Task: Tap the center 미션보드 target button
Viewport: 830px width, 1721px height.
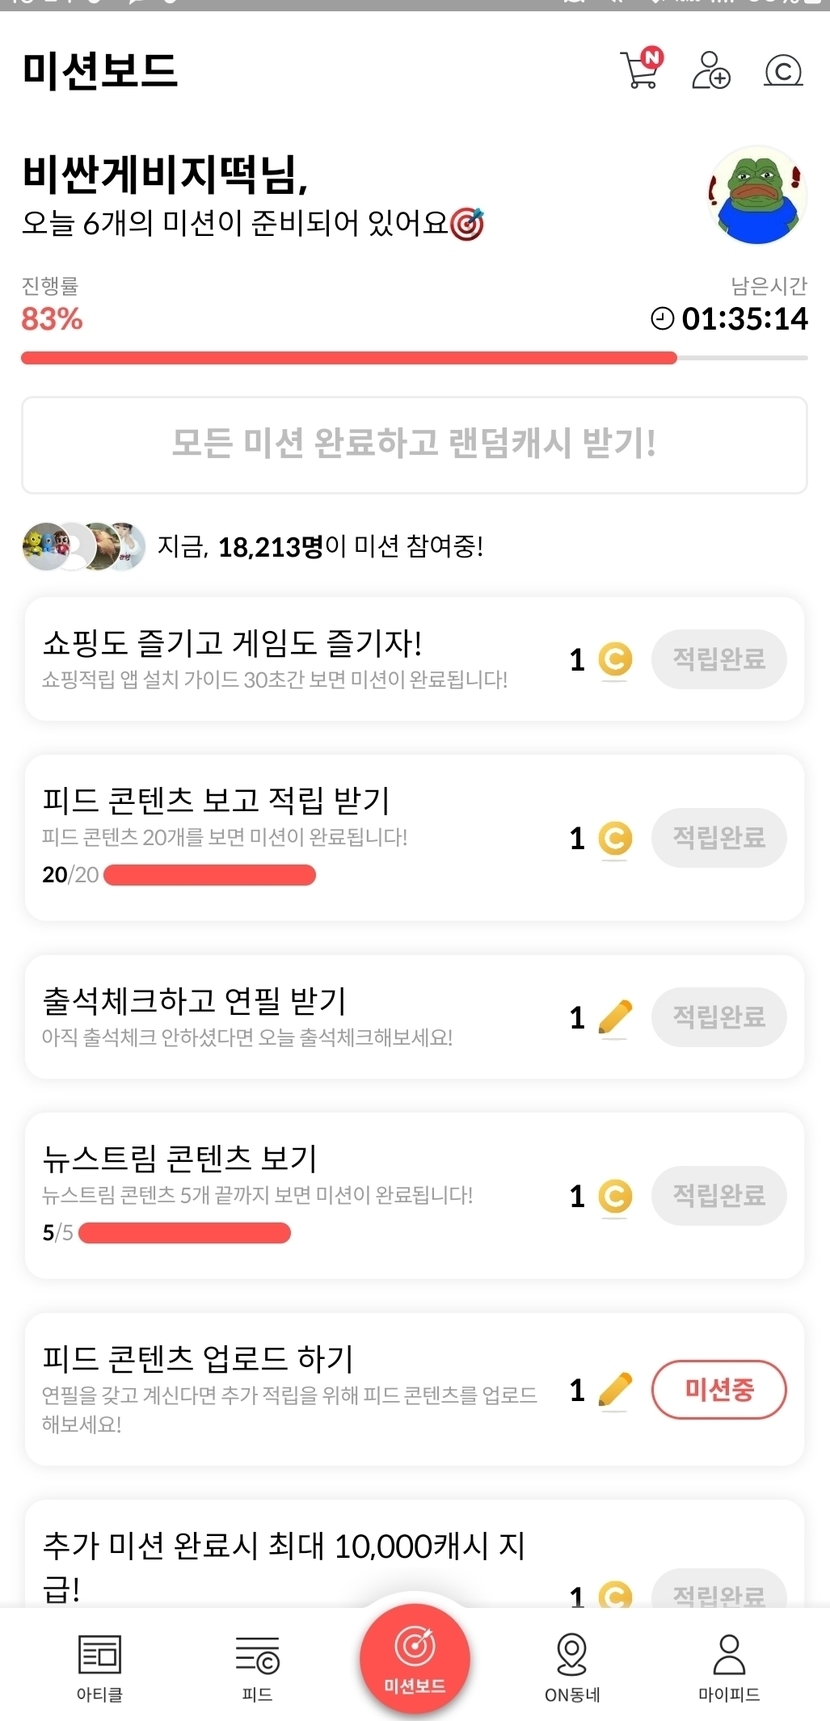Action: (x=415, y=1655)
